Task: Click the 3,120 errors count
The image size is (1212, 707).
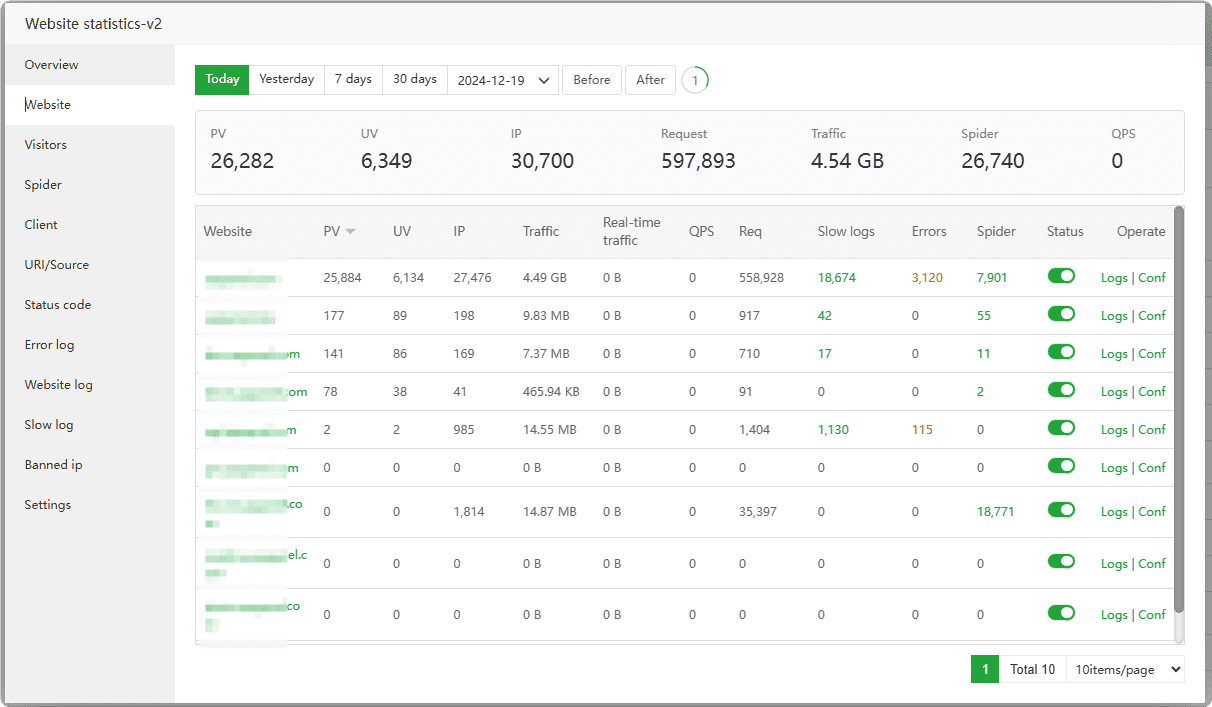Action: [927, 278]
